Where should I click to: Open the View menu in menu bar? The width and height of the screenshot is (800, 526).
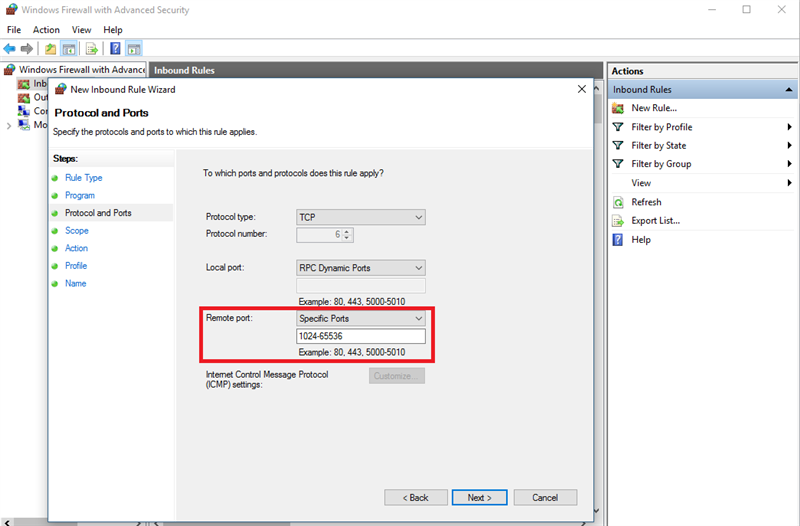tap(81, 30)
